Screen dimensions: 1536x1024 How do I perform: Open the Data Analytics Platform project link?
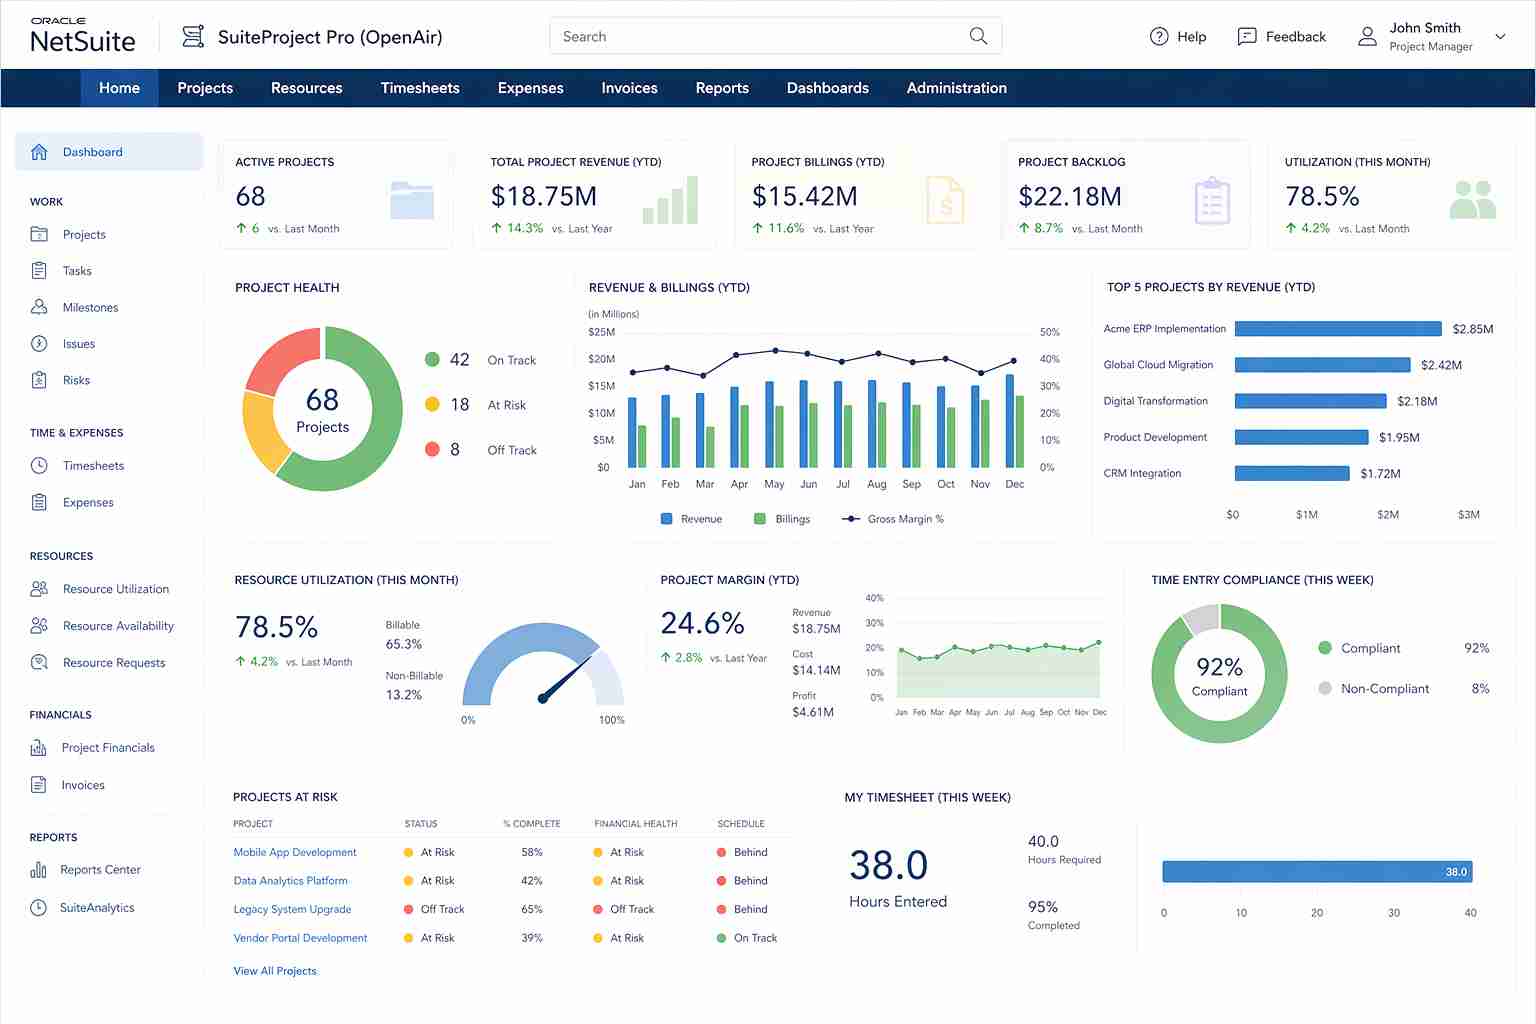[x=290, y=881]
